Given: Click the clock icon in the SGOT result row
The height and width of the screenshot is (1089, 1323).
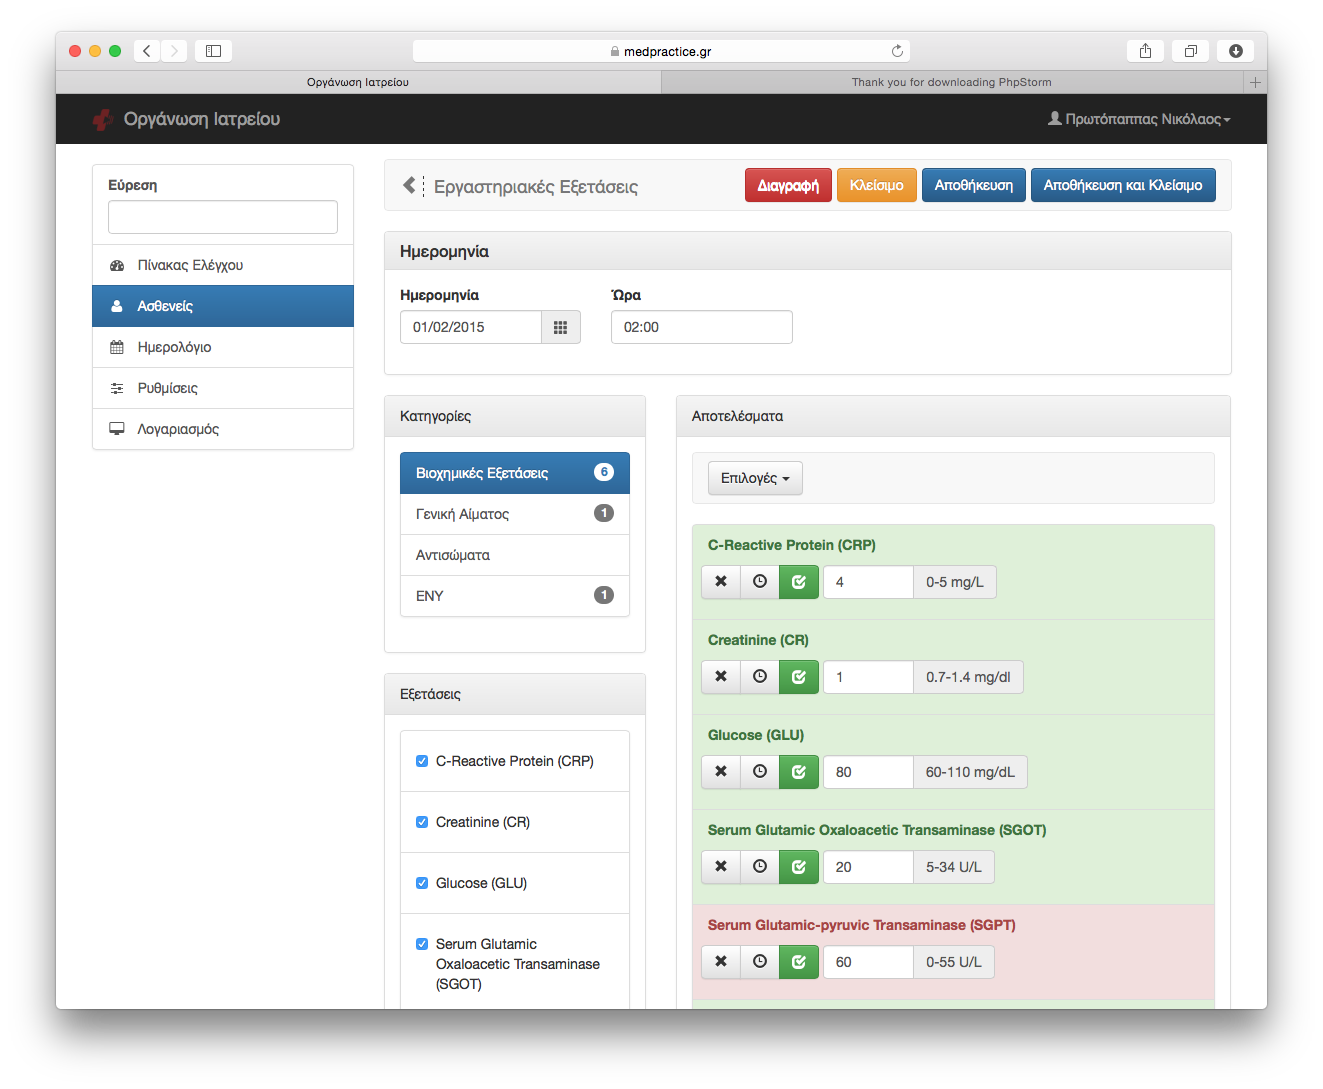Looking at the screenshot, I should (x=760, y=867).
